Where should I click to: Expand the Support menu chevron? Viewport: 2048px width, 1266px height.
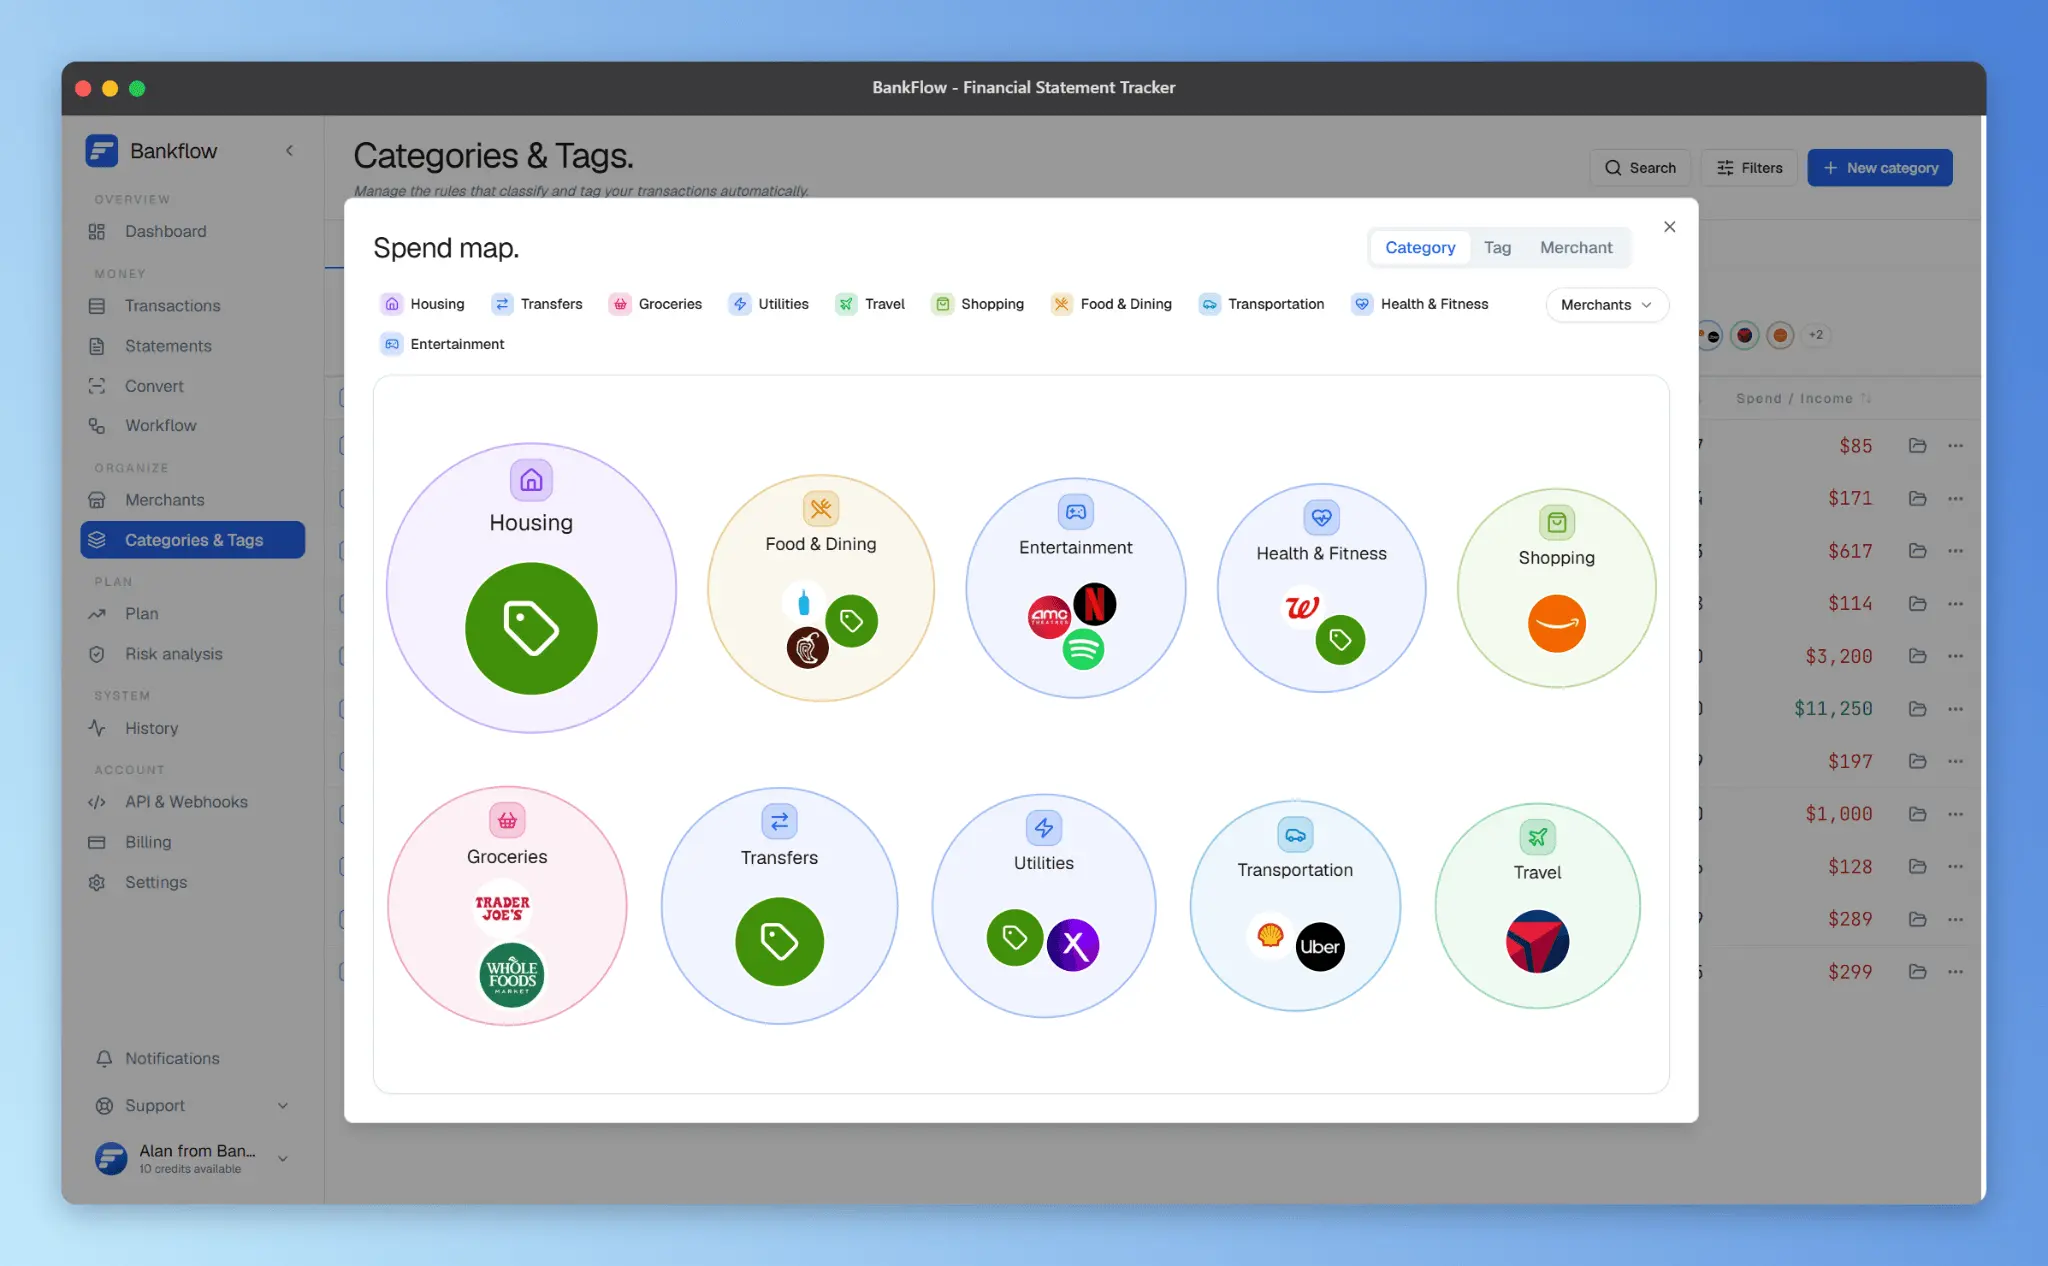click(x=283, y=1105)
